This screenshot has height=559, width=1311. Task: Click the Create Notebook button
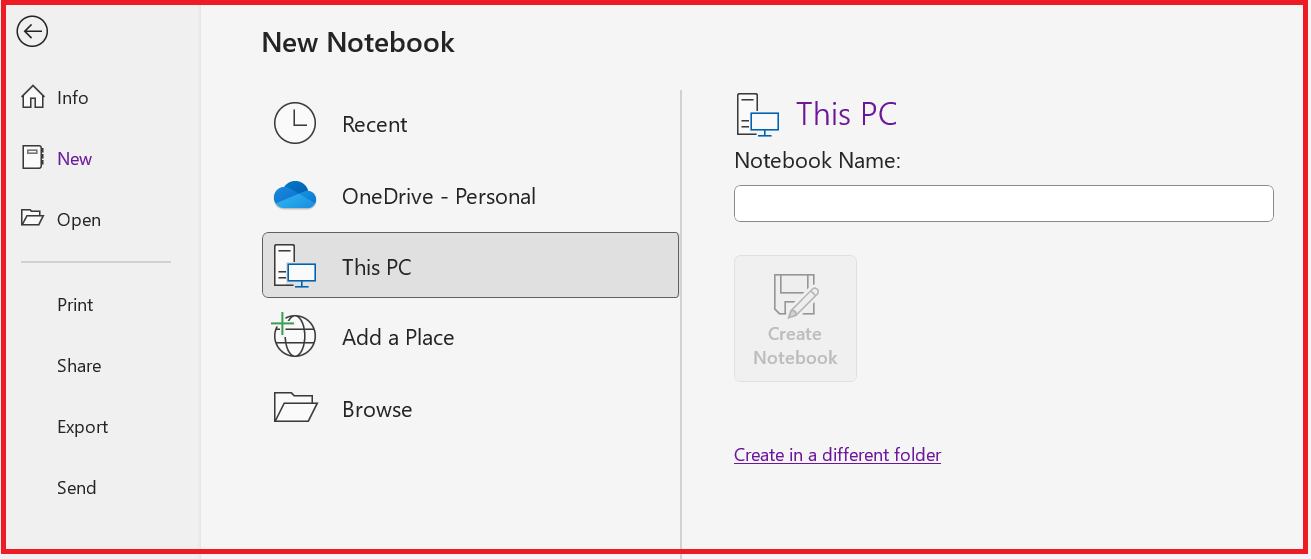pos(795,318)
